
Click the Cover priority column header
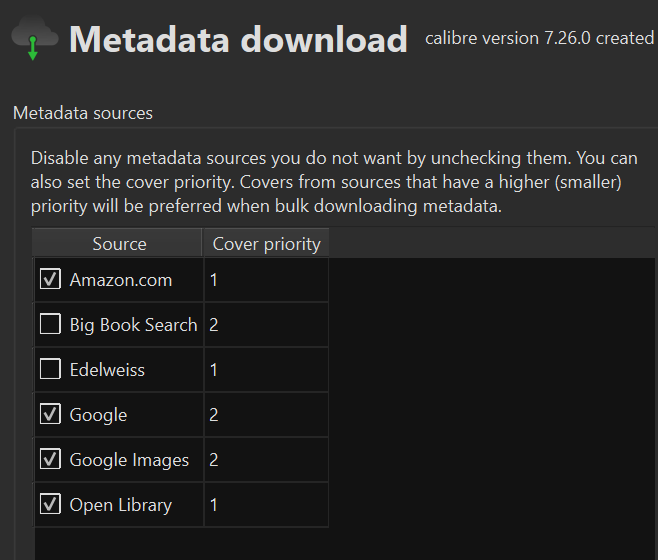[x=266, y=244]
